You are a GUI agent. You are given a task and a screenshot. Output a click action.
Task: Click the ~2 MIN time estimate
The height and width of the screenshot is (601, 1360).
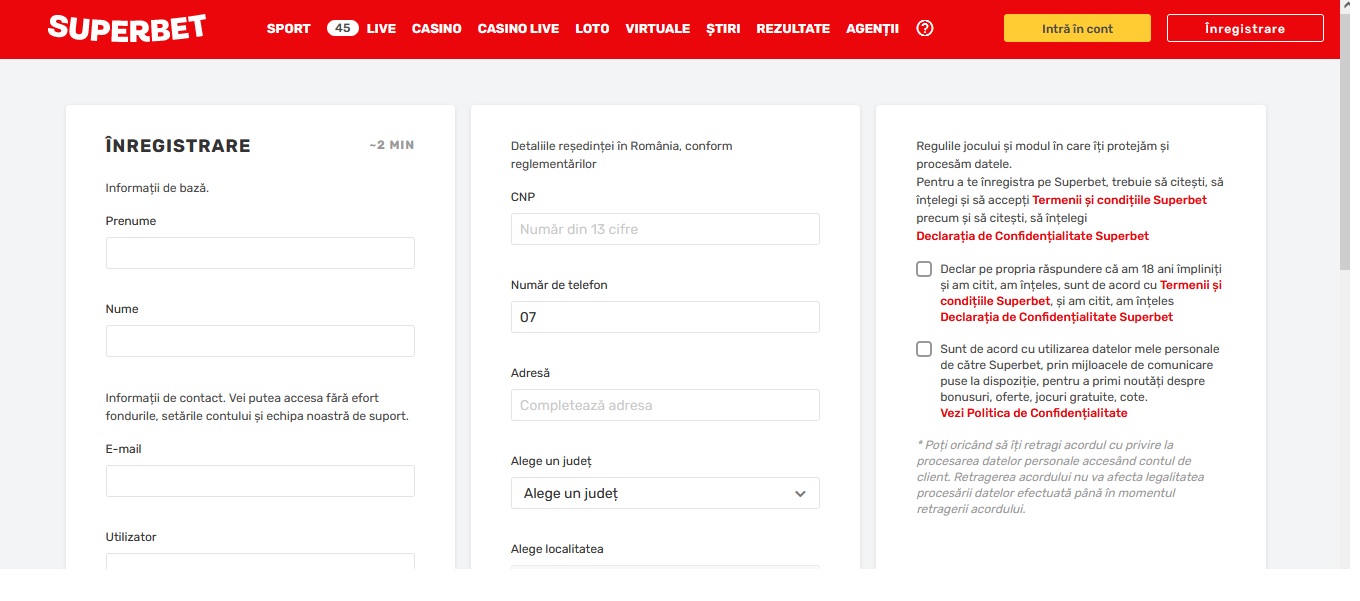(x=391, y=146)
